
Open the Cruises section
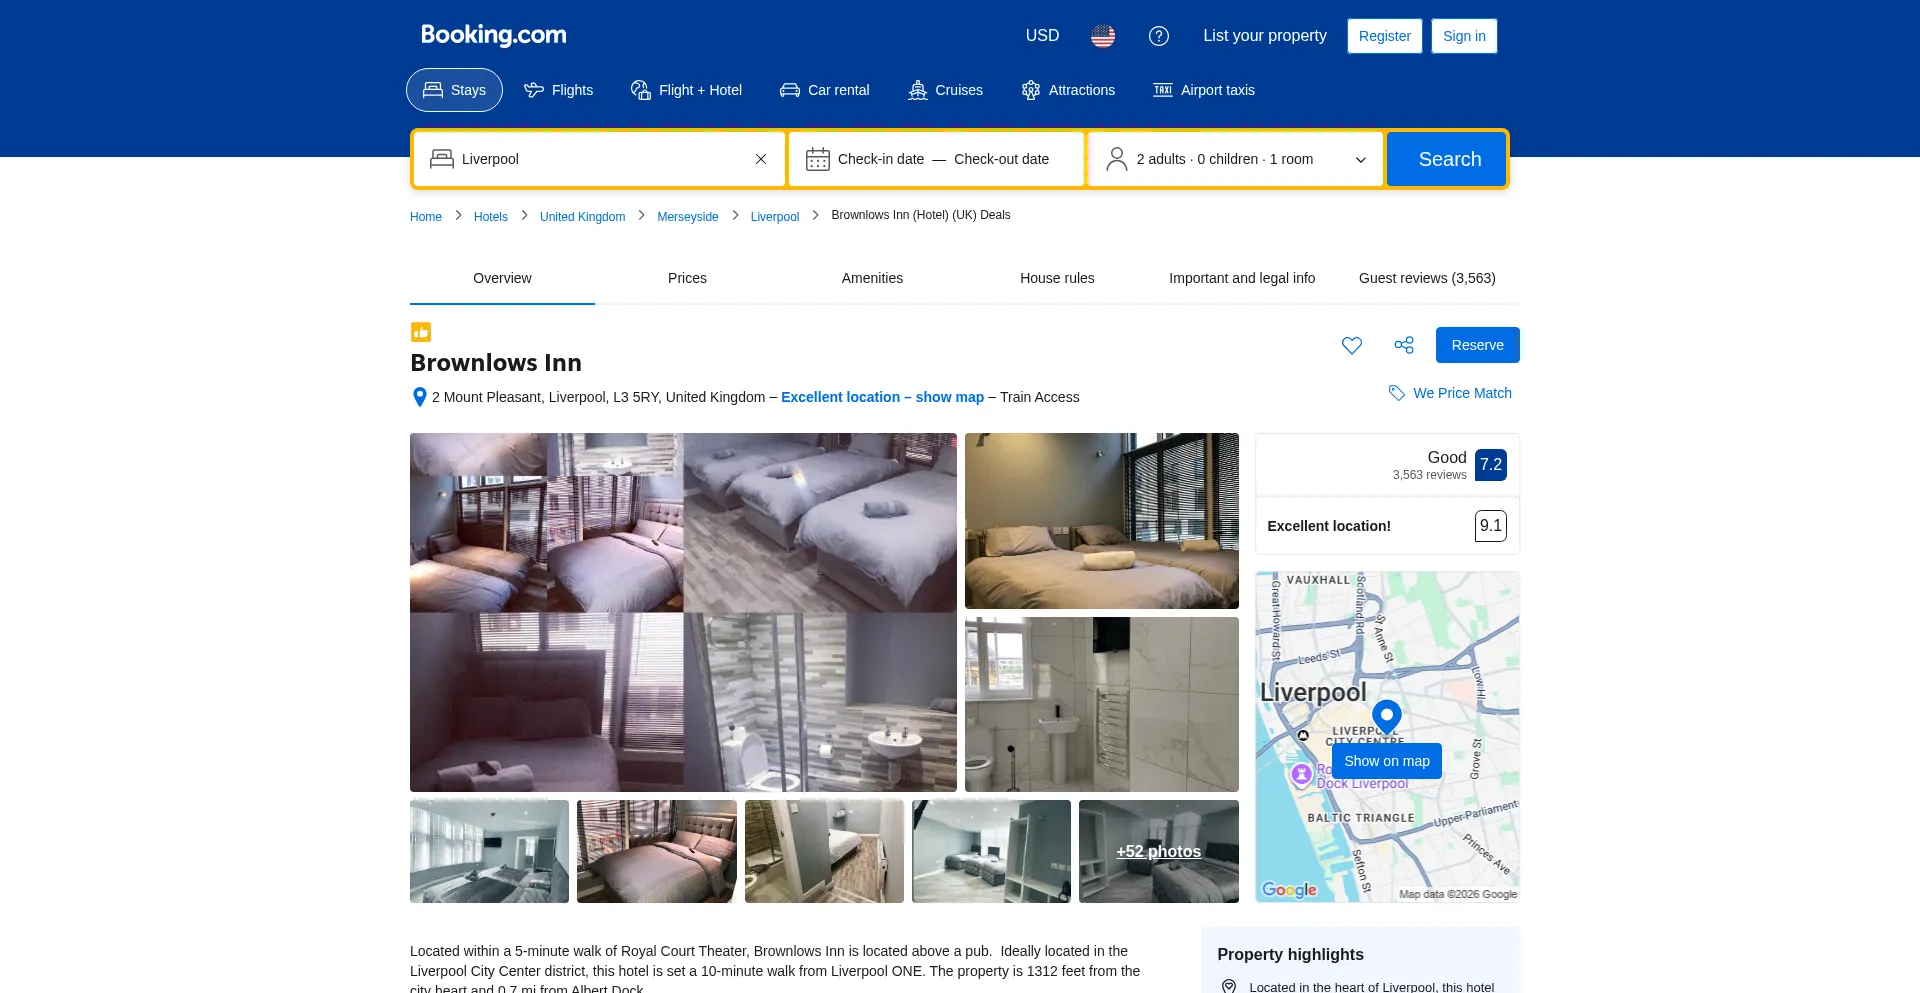[x=945, y=90]
